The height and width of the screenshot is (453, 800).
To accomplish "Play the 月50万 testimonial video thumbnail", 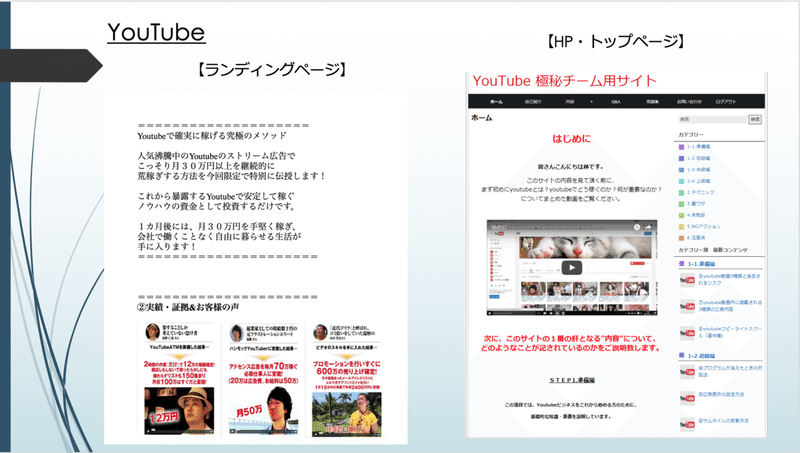I will (263, 411).
